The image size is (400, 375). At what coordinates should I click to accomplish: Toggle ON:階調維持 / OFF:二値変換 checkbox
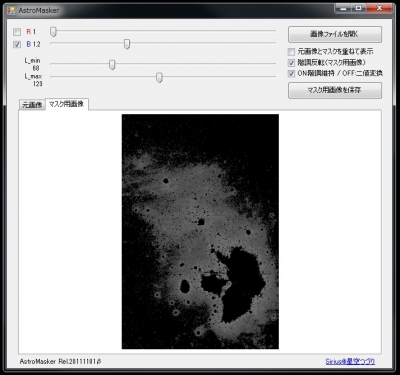click(x=291, y=74)
